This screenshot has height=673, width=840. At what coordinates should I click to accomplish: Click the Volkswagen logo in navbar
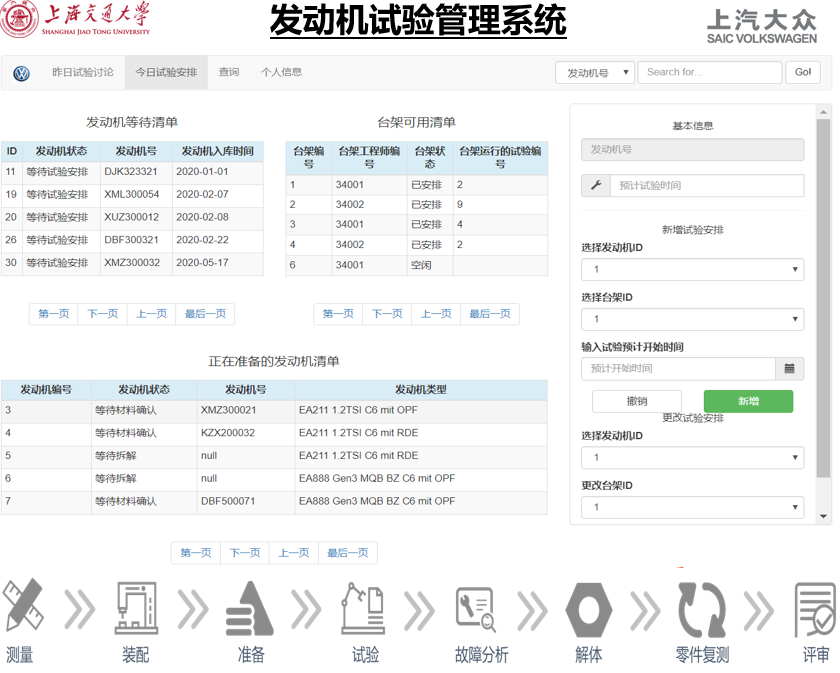[22, 73]
